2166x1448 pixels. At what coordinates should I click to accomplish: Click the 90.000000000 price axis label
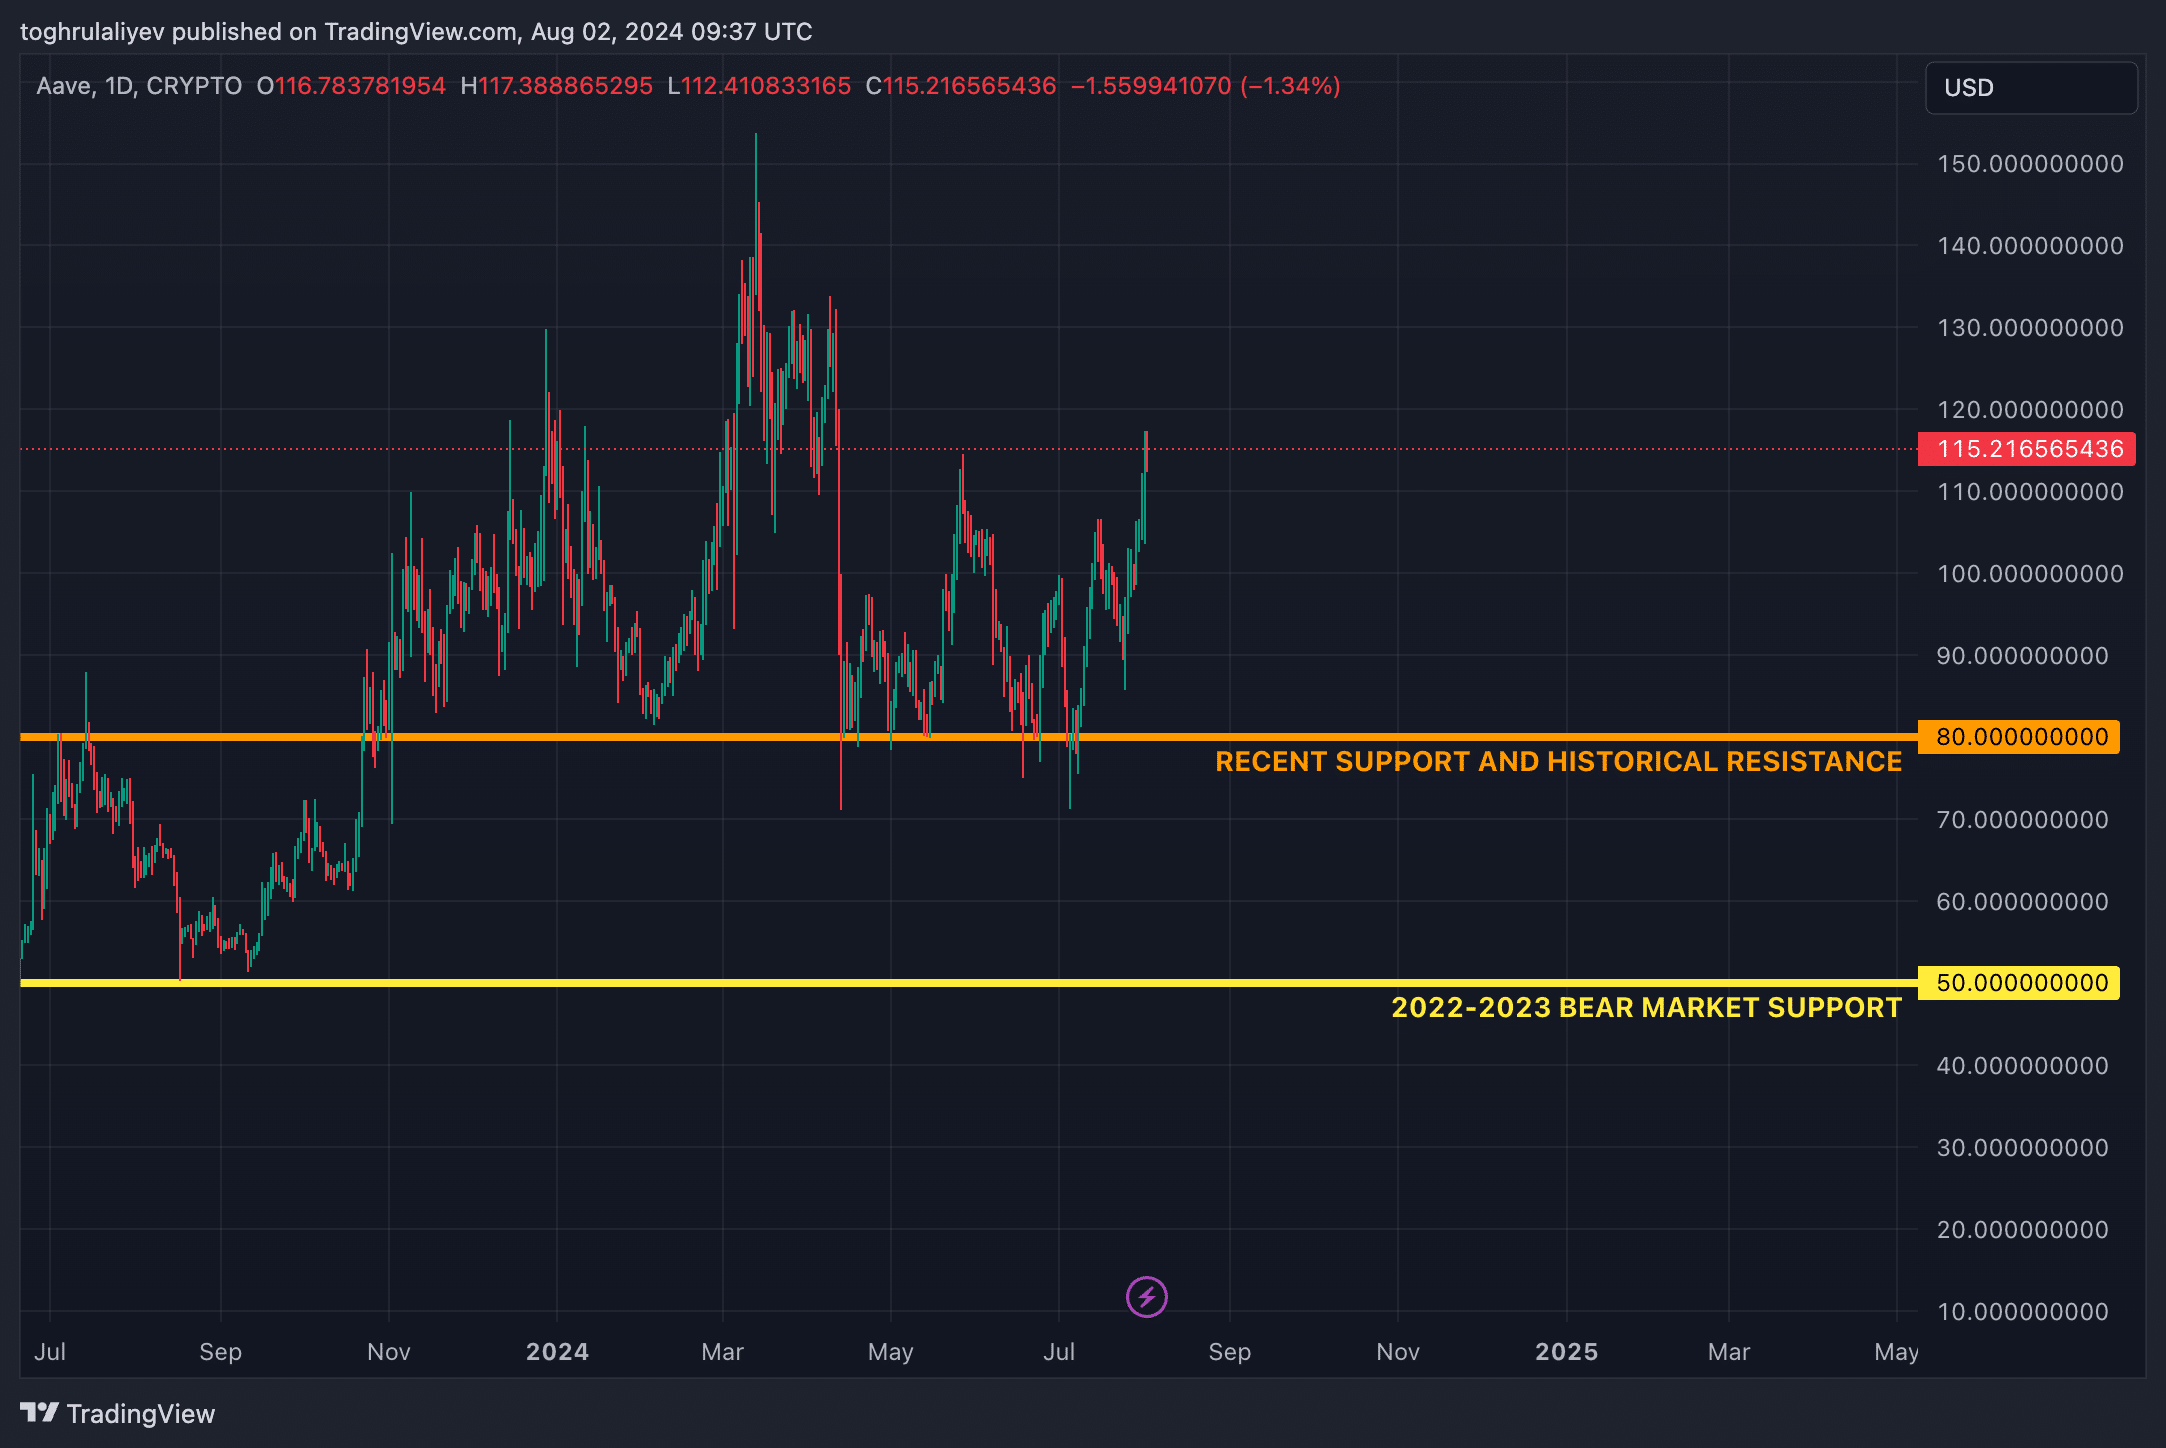tap(2022, 656)
